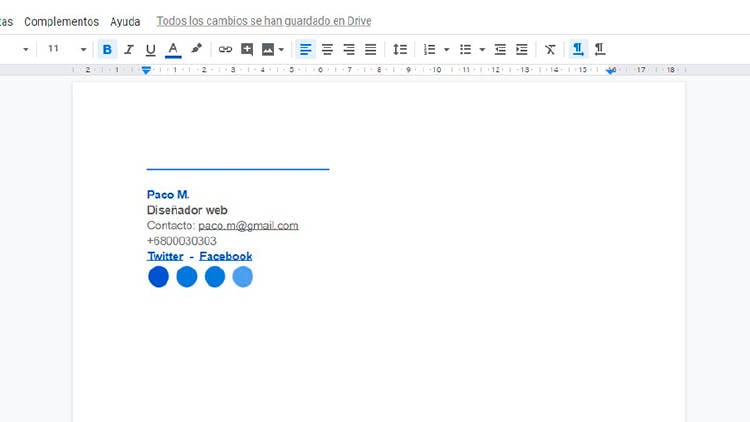
Task: Apply justified text alignment
Action: [x=371, y=49]
